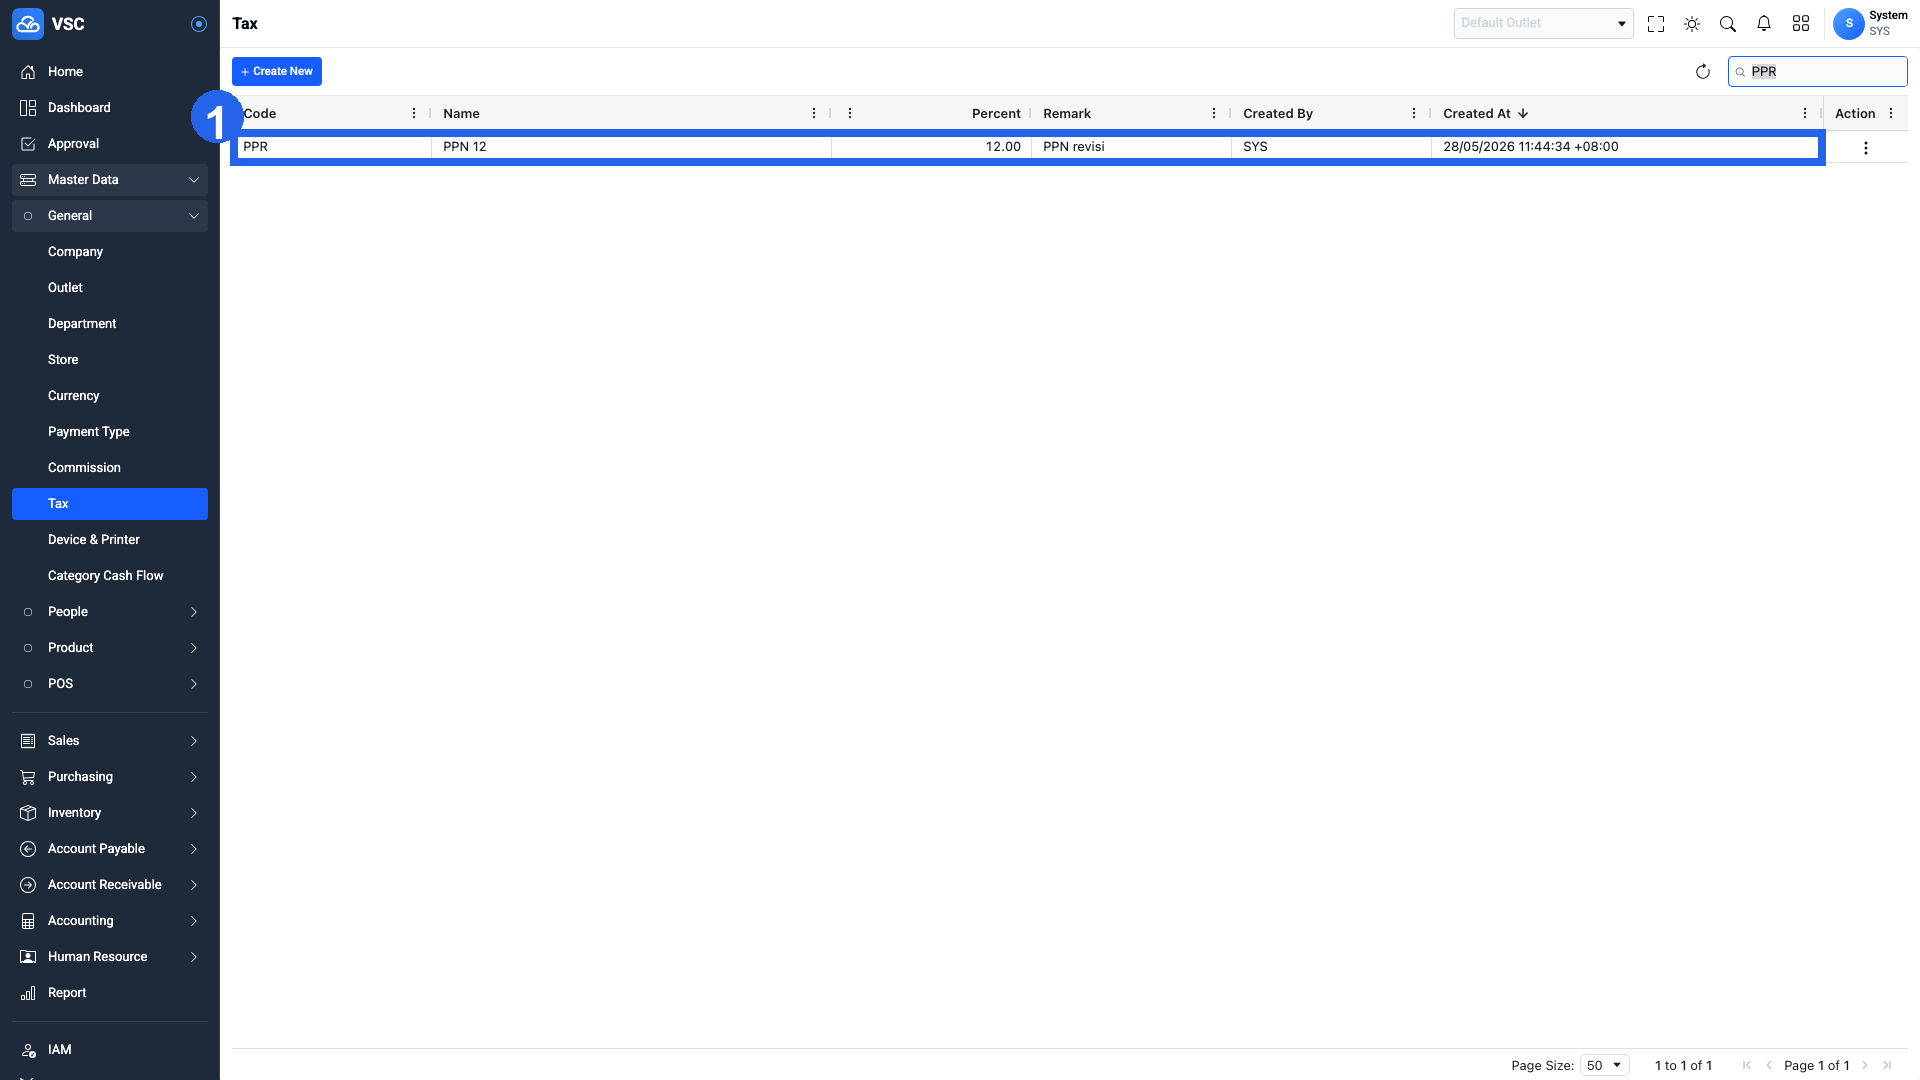
Task: Open Created By column menu
Action: [1414, 114]
